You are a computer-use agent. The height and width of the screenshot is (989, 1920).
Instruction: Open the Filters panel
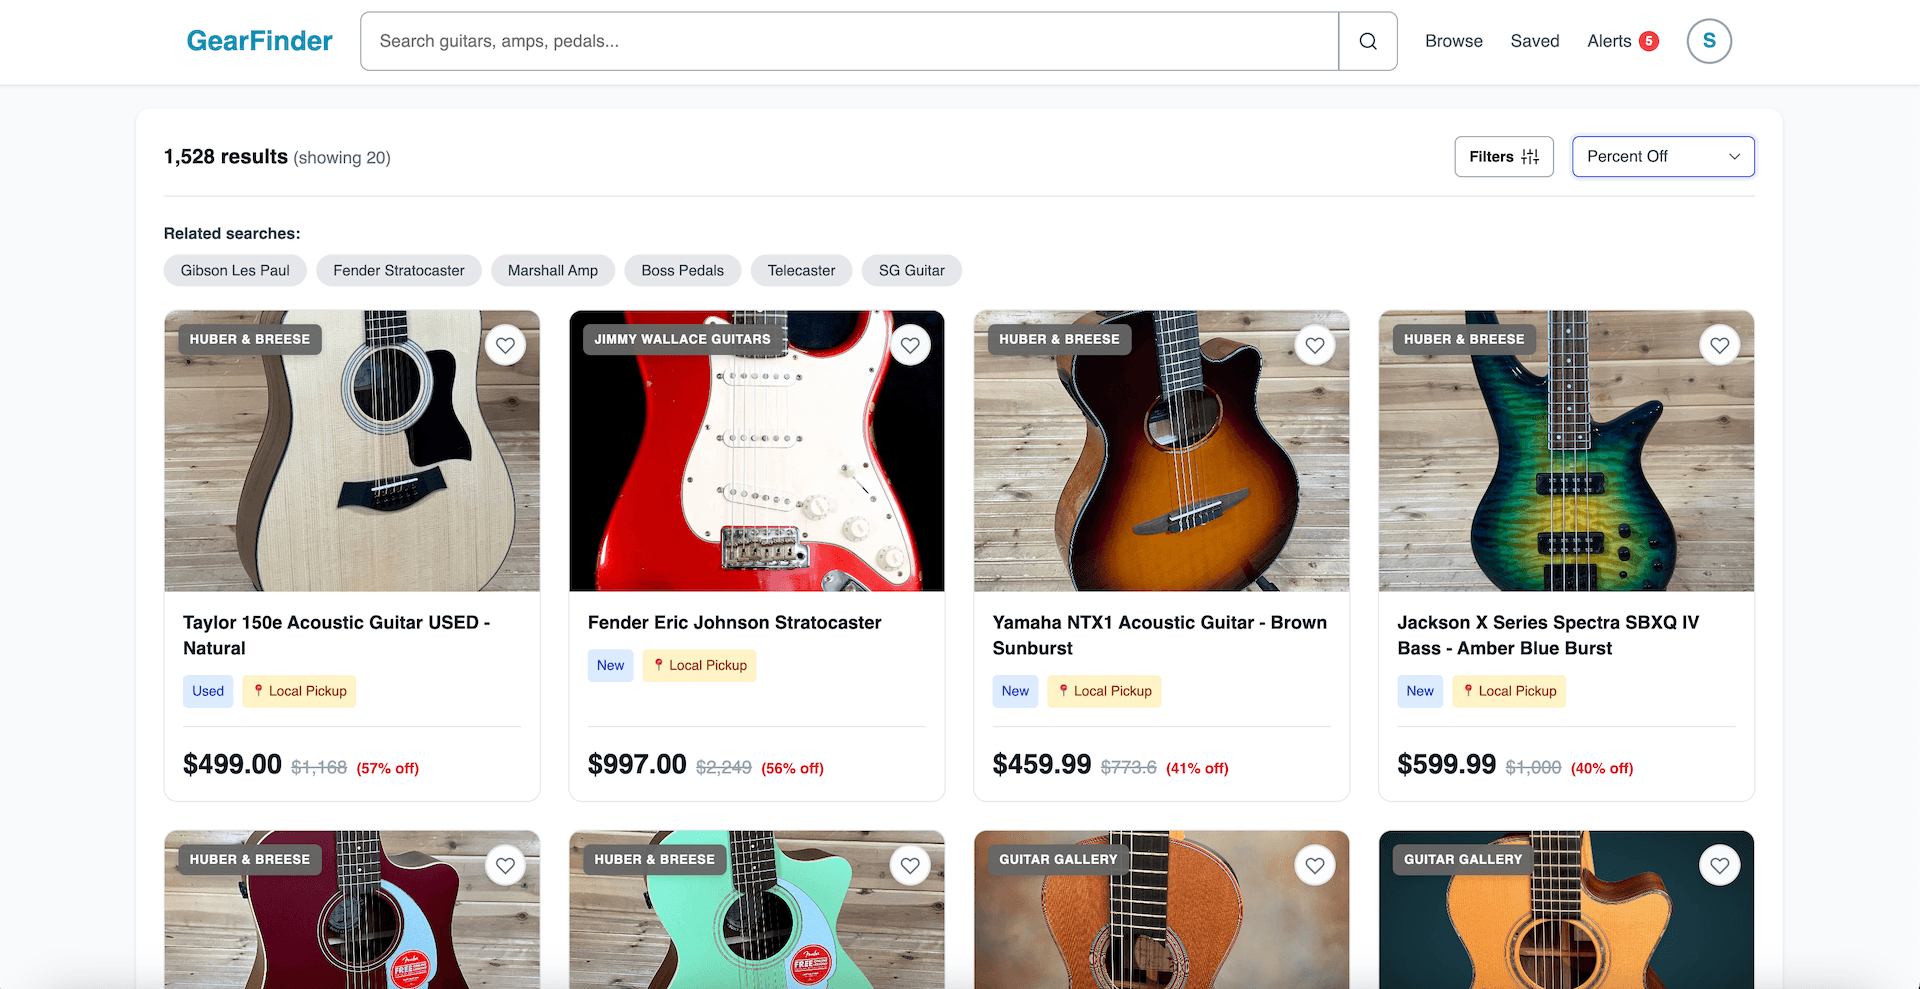[1503, 156]
